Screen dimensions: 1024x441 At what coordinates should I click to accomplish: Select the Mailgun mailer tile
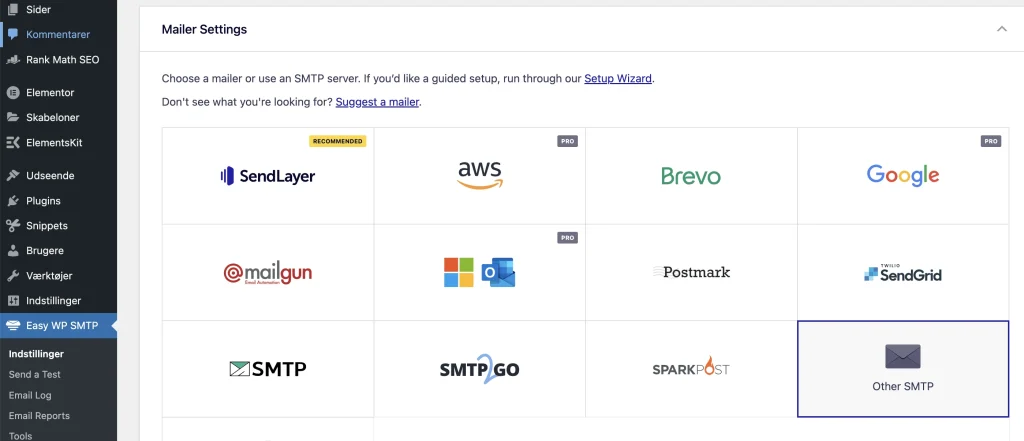click(x=268, y=272)
